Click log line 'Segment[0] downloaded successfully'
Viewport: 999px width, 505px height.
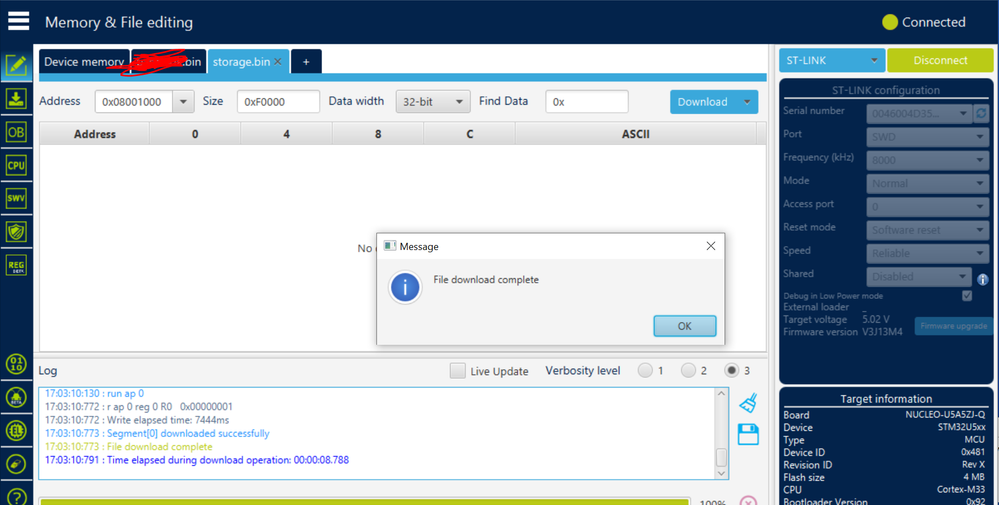[157, 433]
